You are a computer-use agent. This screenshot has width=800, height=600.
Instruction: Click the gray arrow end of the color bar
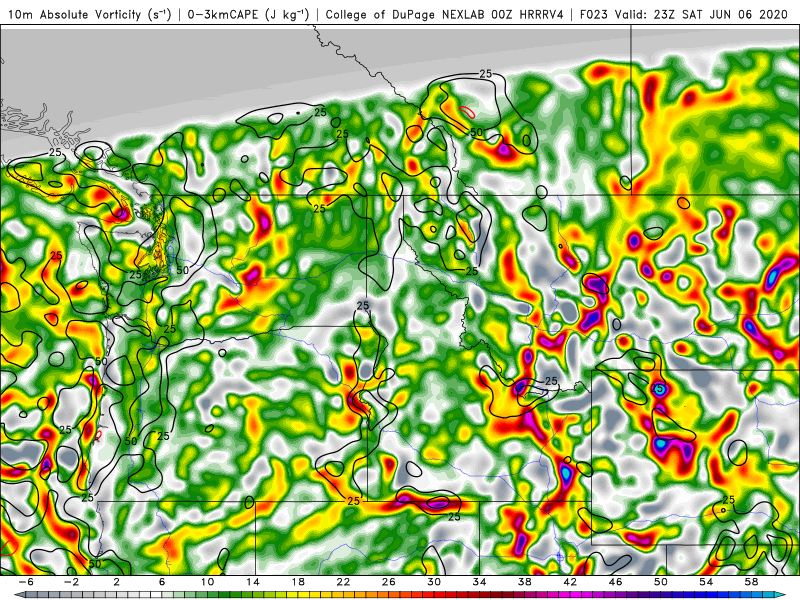coord(20,595)
